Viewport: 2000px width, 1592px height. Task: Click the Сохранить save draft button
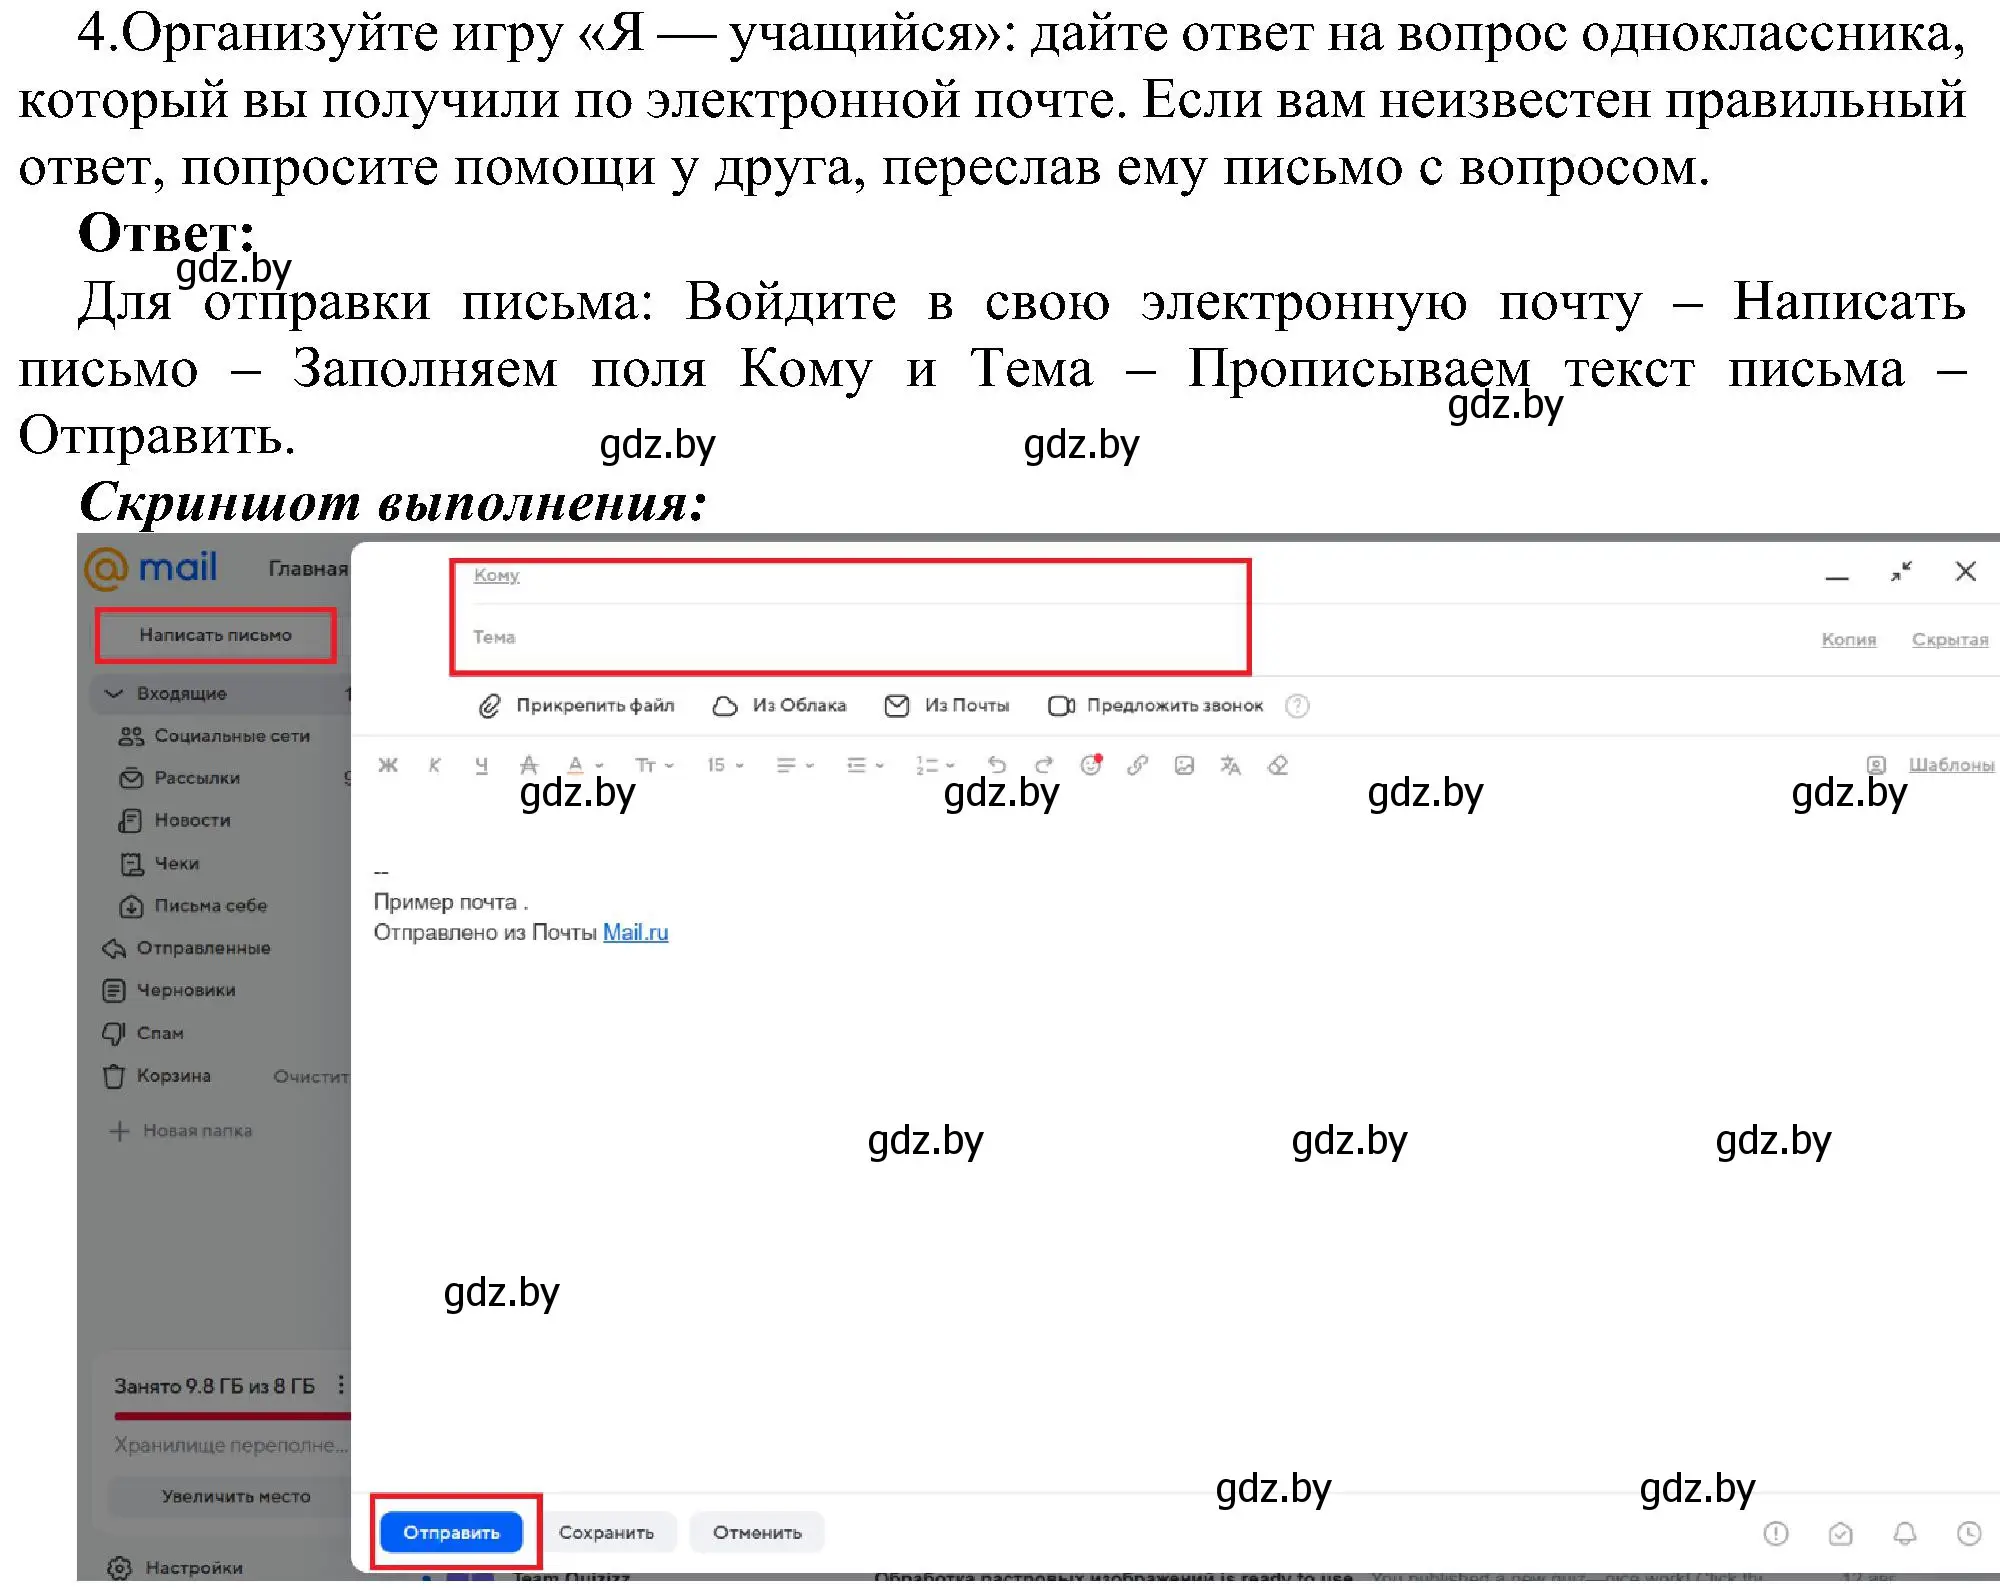[x=606, y=1532]
